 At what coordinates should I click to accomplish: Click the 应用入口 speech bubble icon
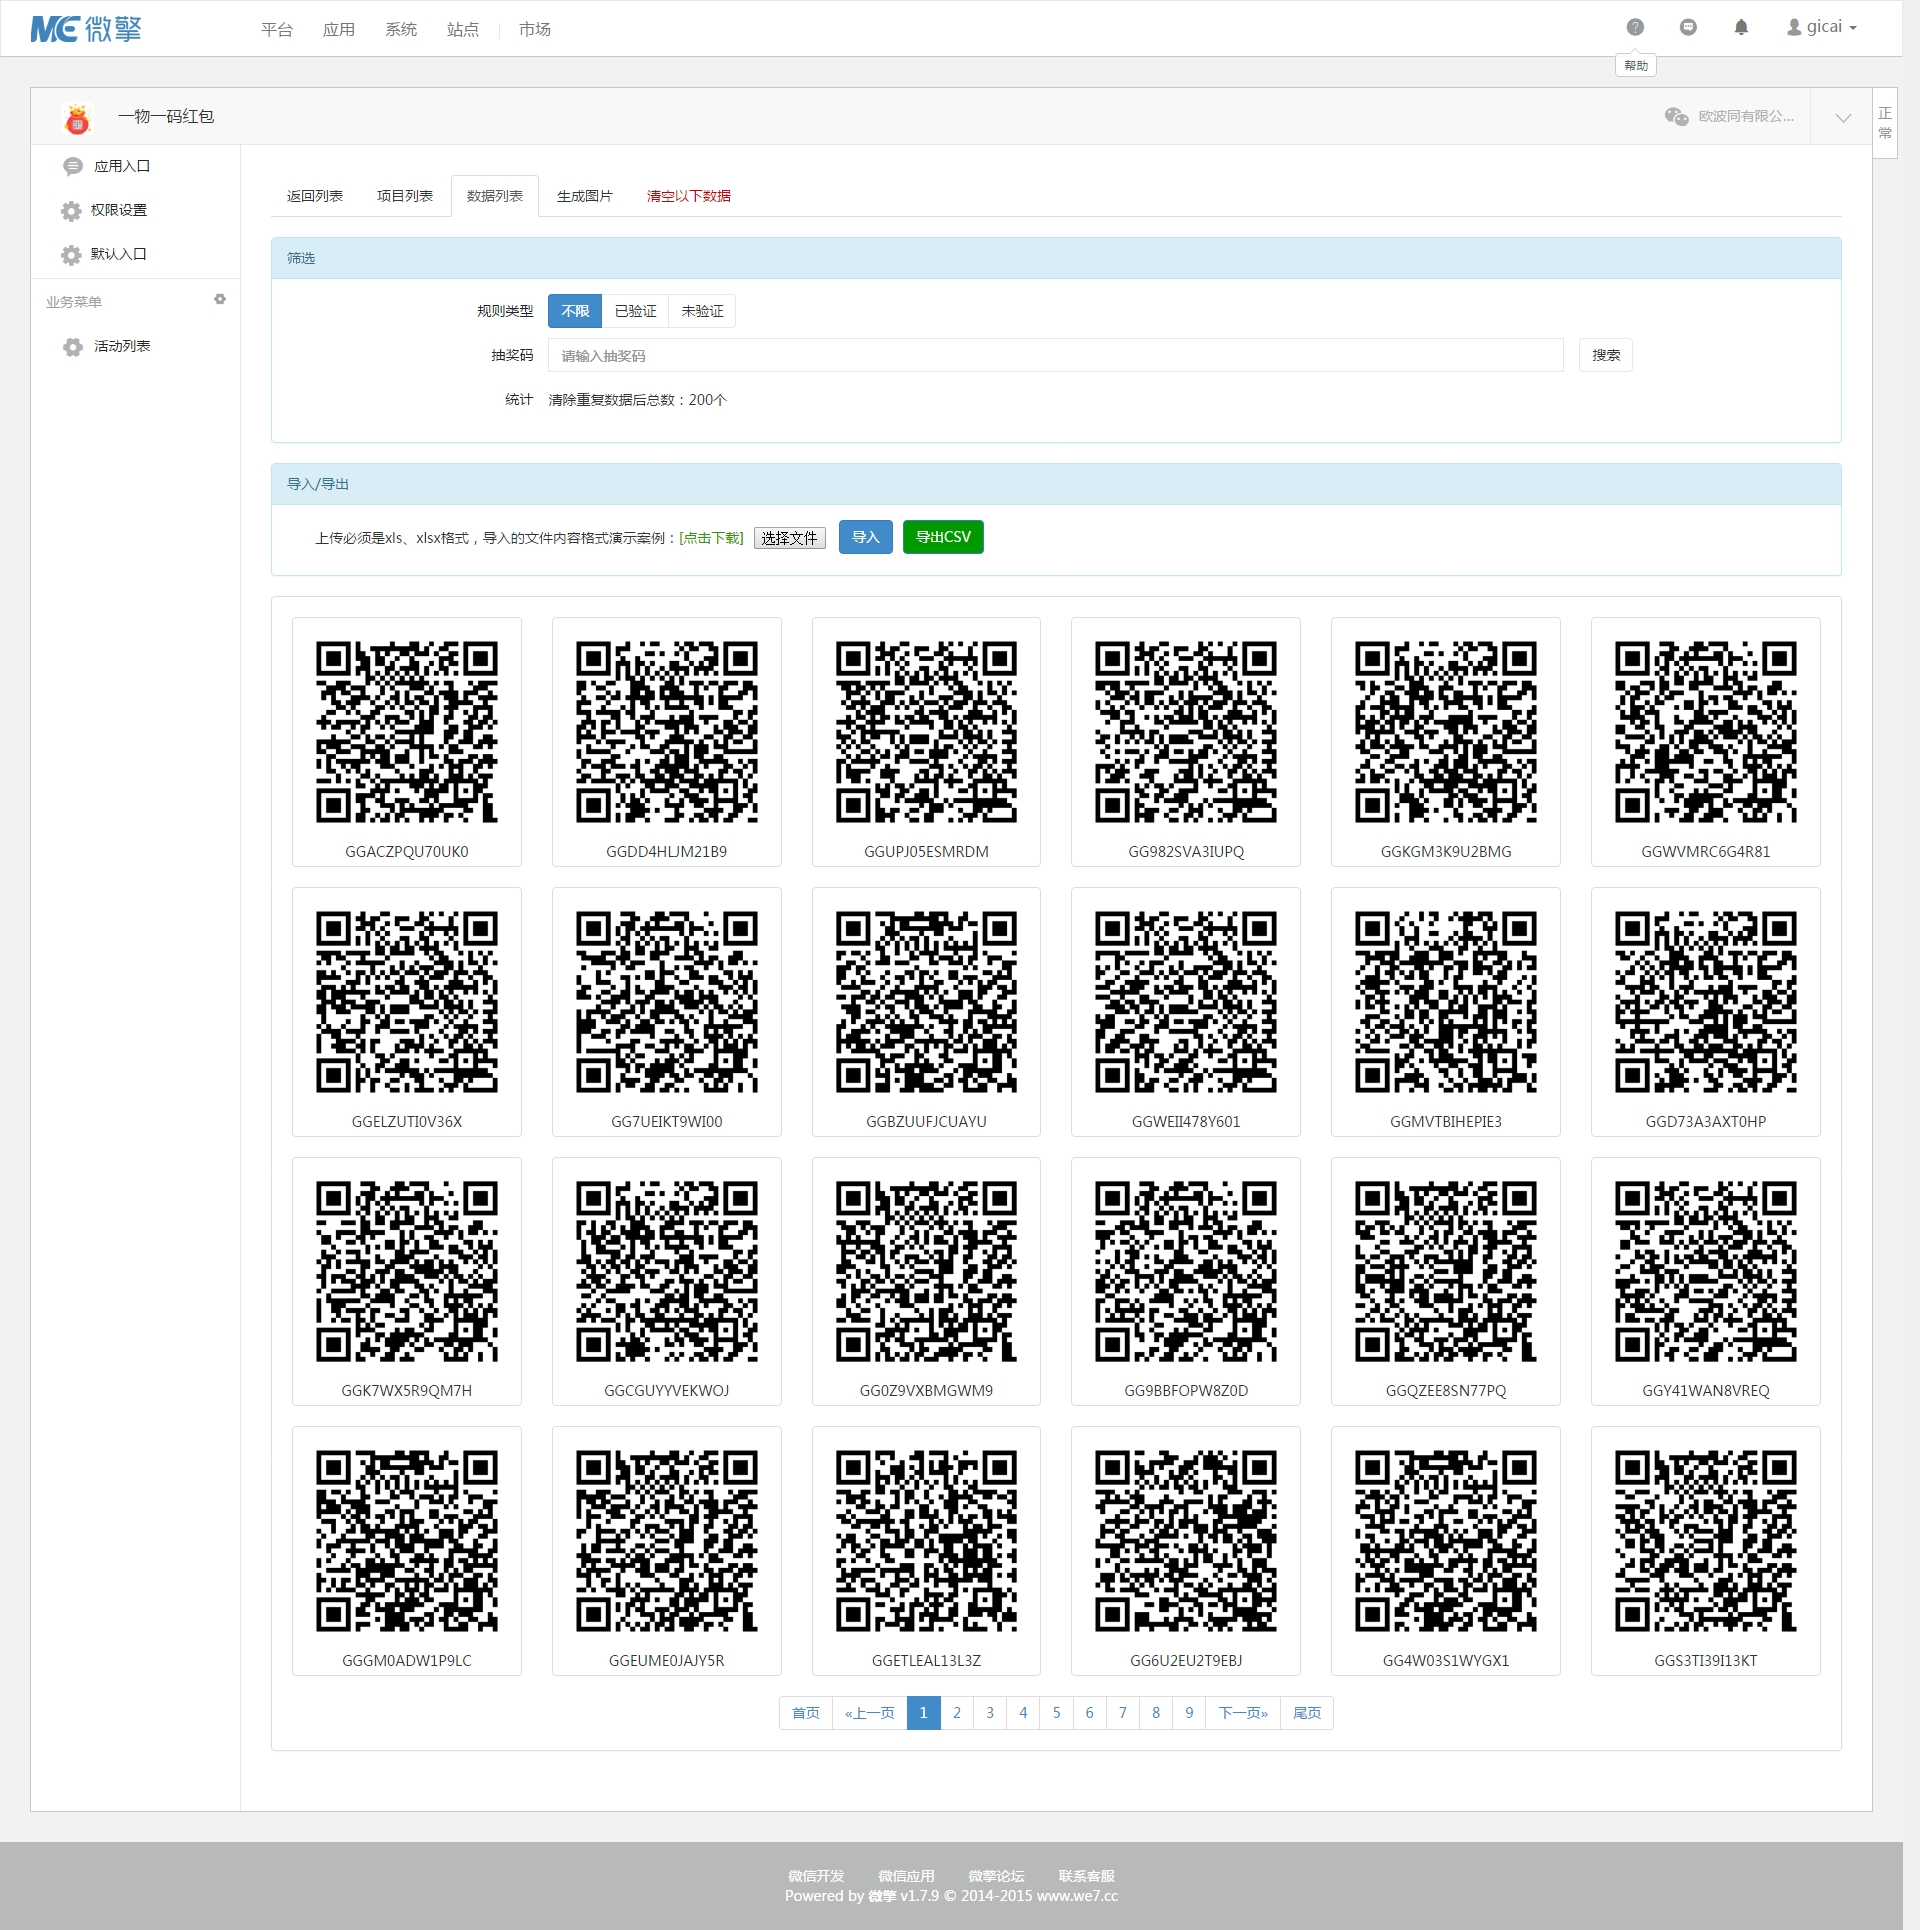point(72,167)
